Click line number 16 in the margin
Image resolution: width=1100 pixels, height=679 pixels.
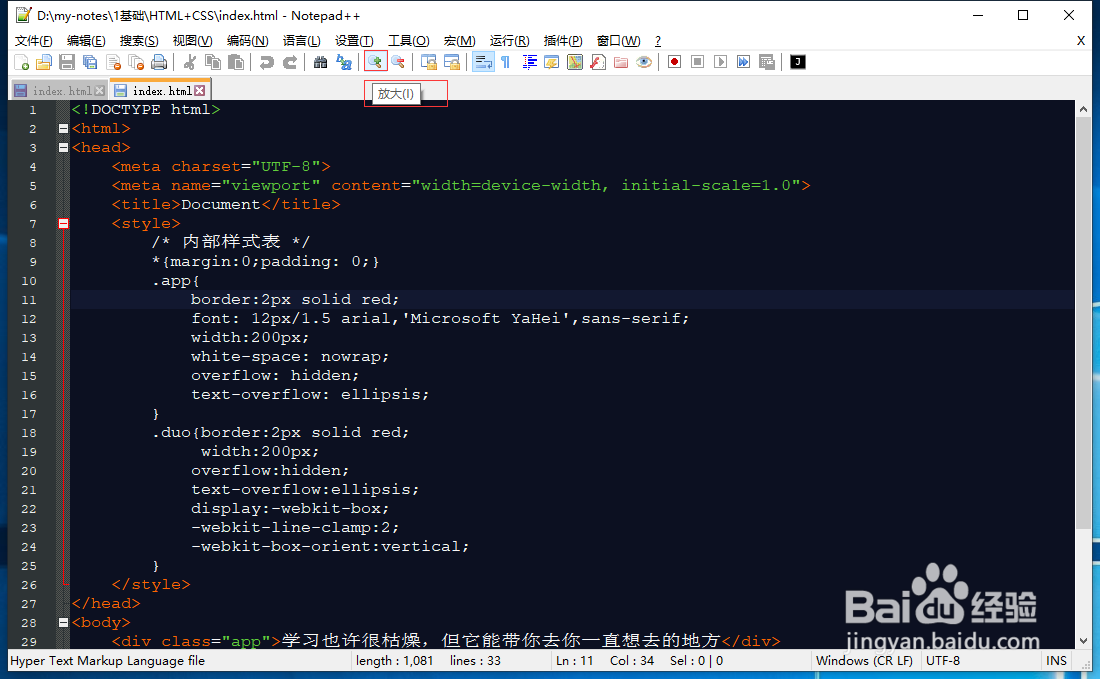tap(29, 395)
